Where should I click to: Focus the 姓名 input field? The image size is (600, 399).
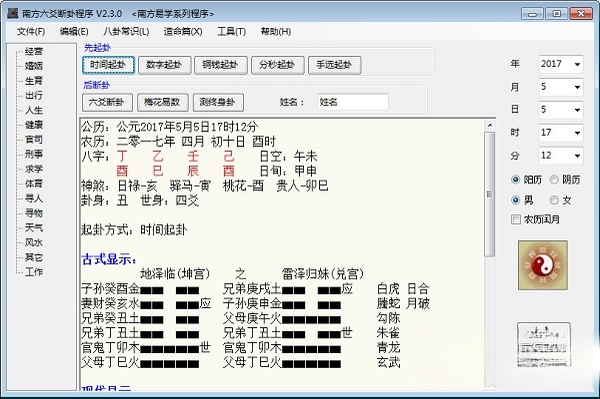tap(353, 102)
